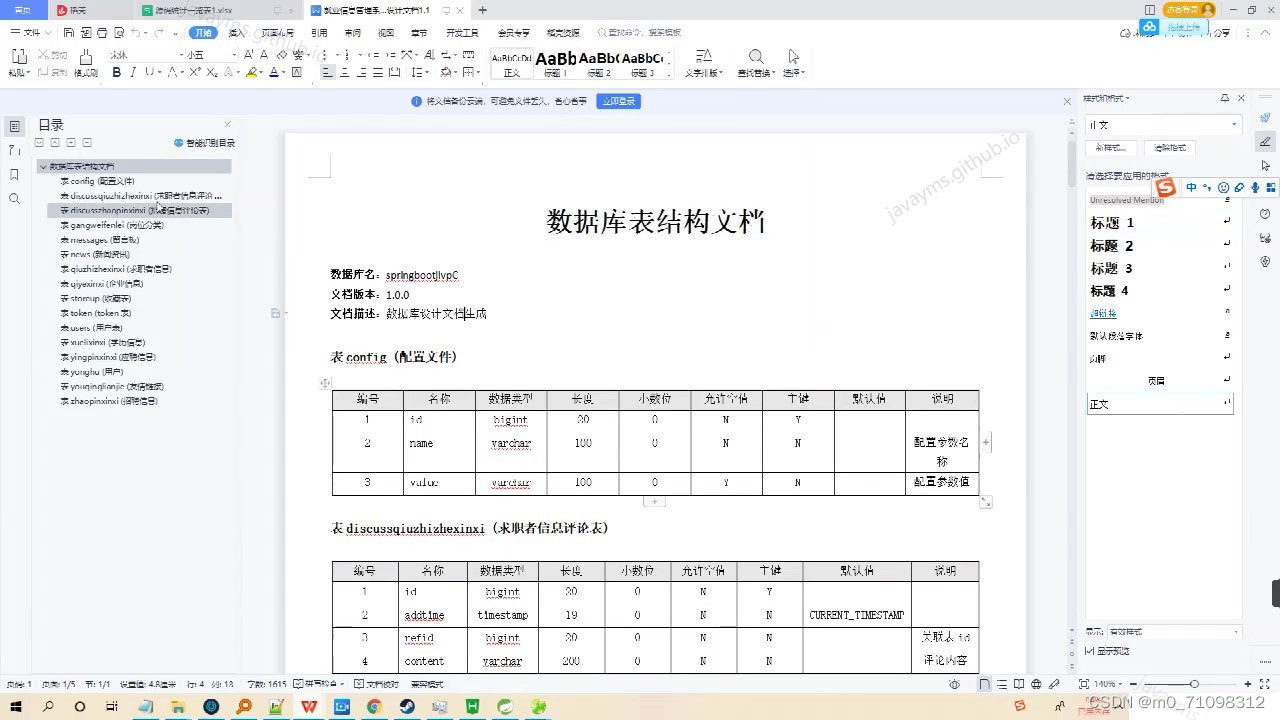Save the document with the save icon

[69, 33]
